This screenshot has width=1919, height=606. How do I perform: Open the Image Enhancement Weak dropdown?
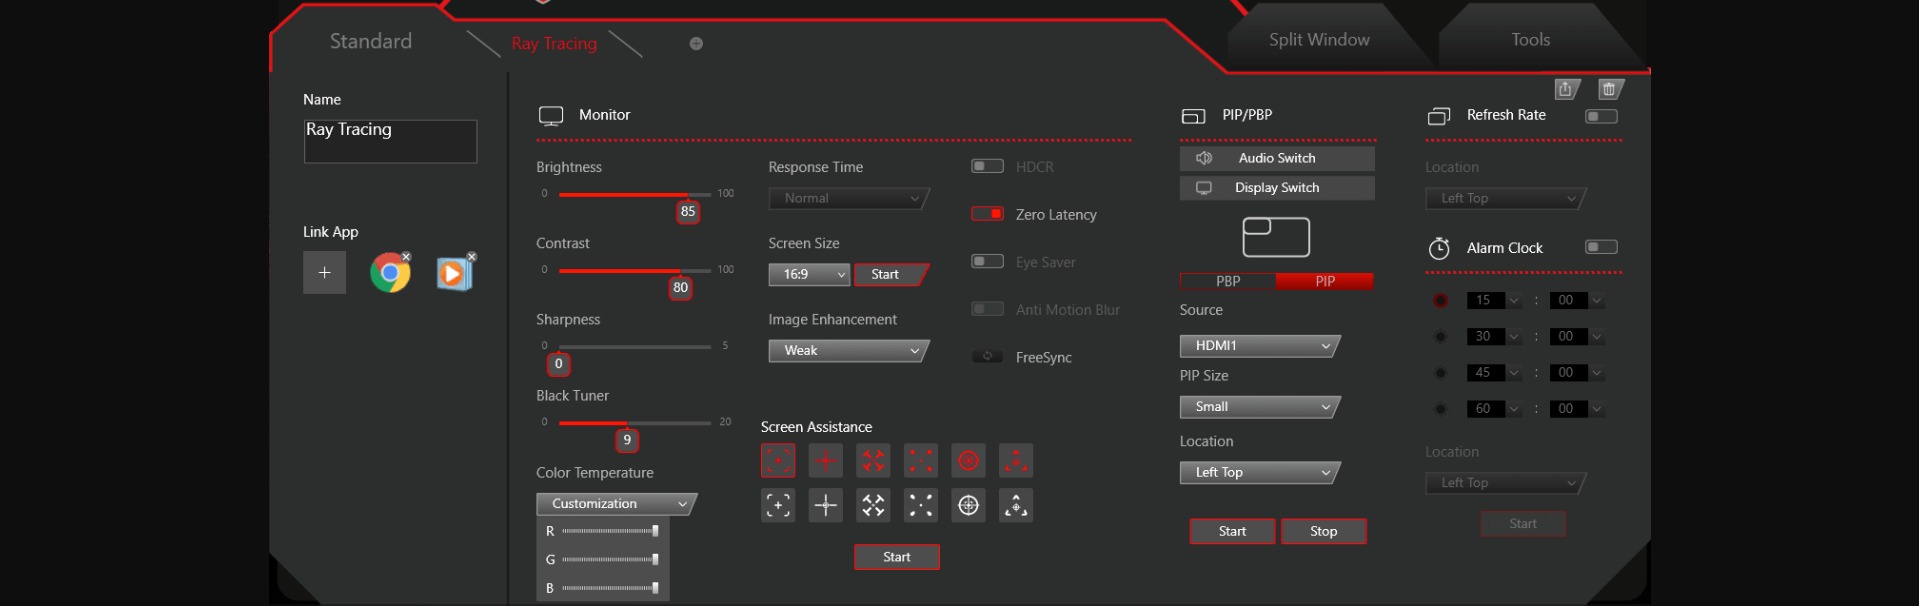848,351
